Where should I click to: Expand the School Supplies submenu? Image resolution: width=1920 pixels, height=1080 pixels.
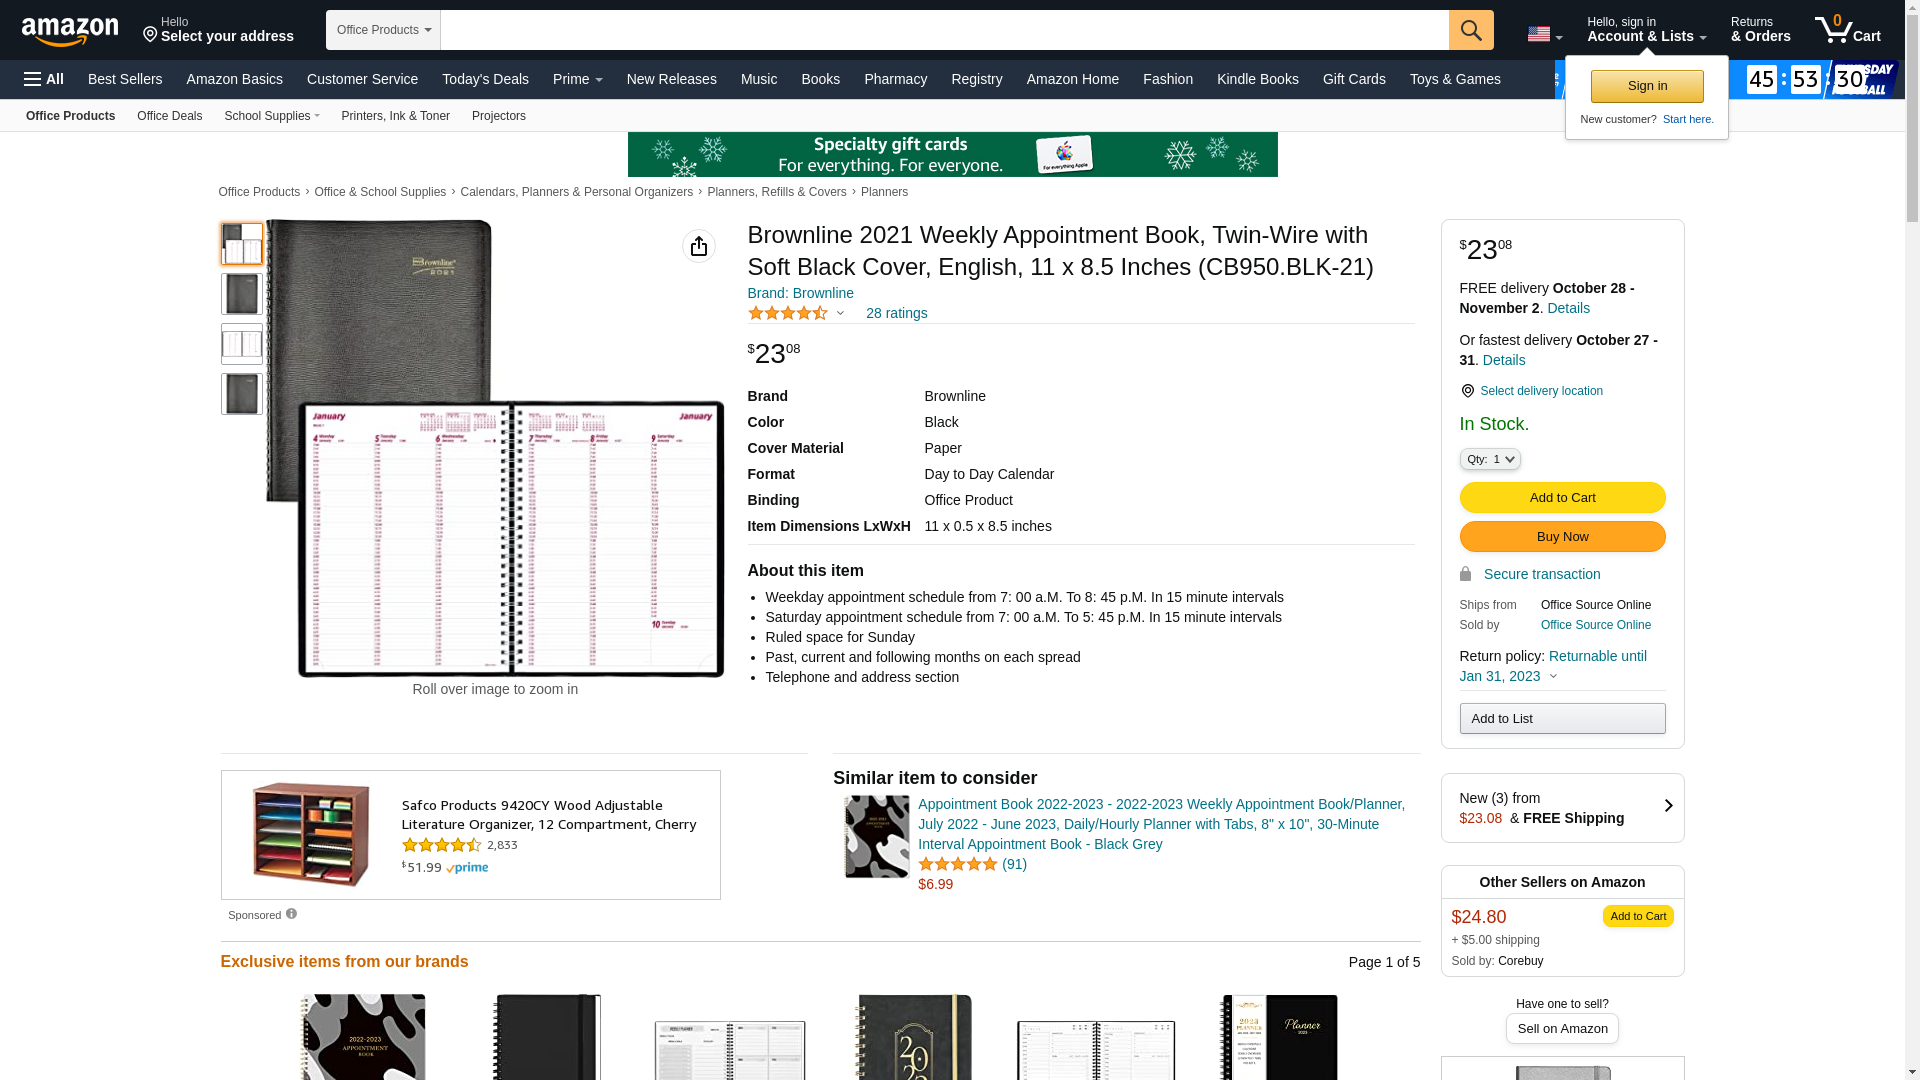[x=272, y=116]
